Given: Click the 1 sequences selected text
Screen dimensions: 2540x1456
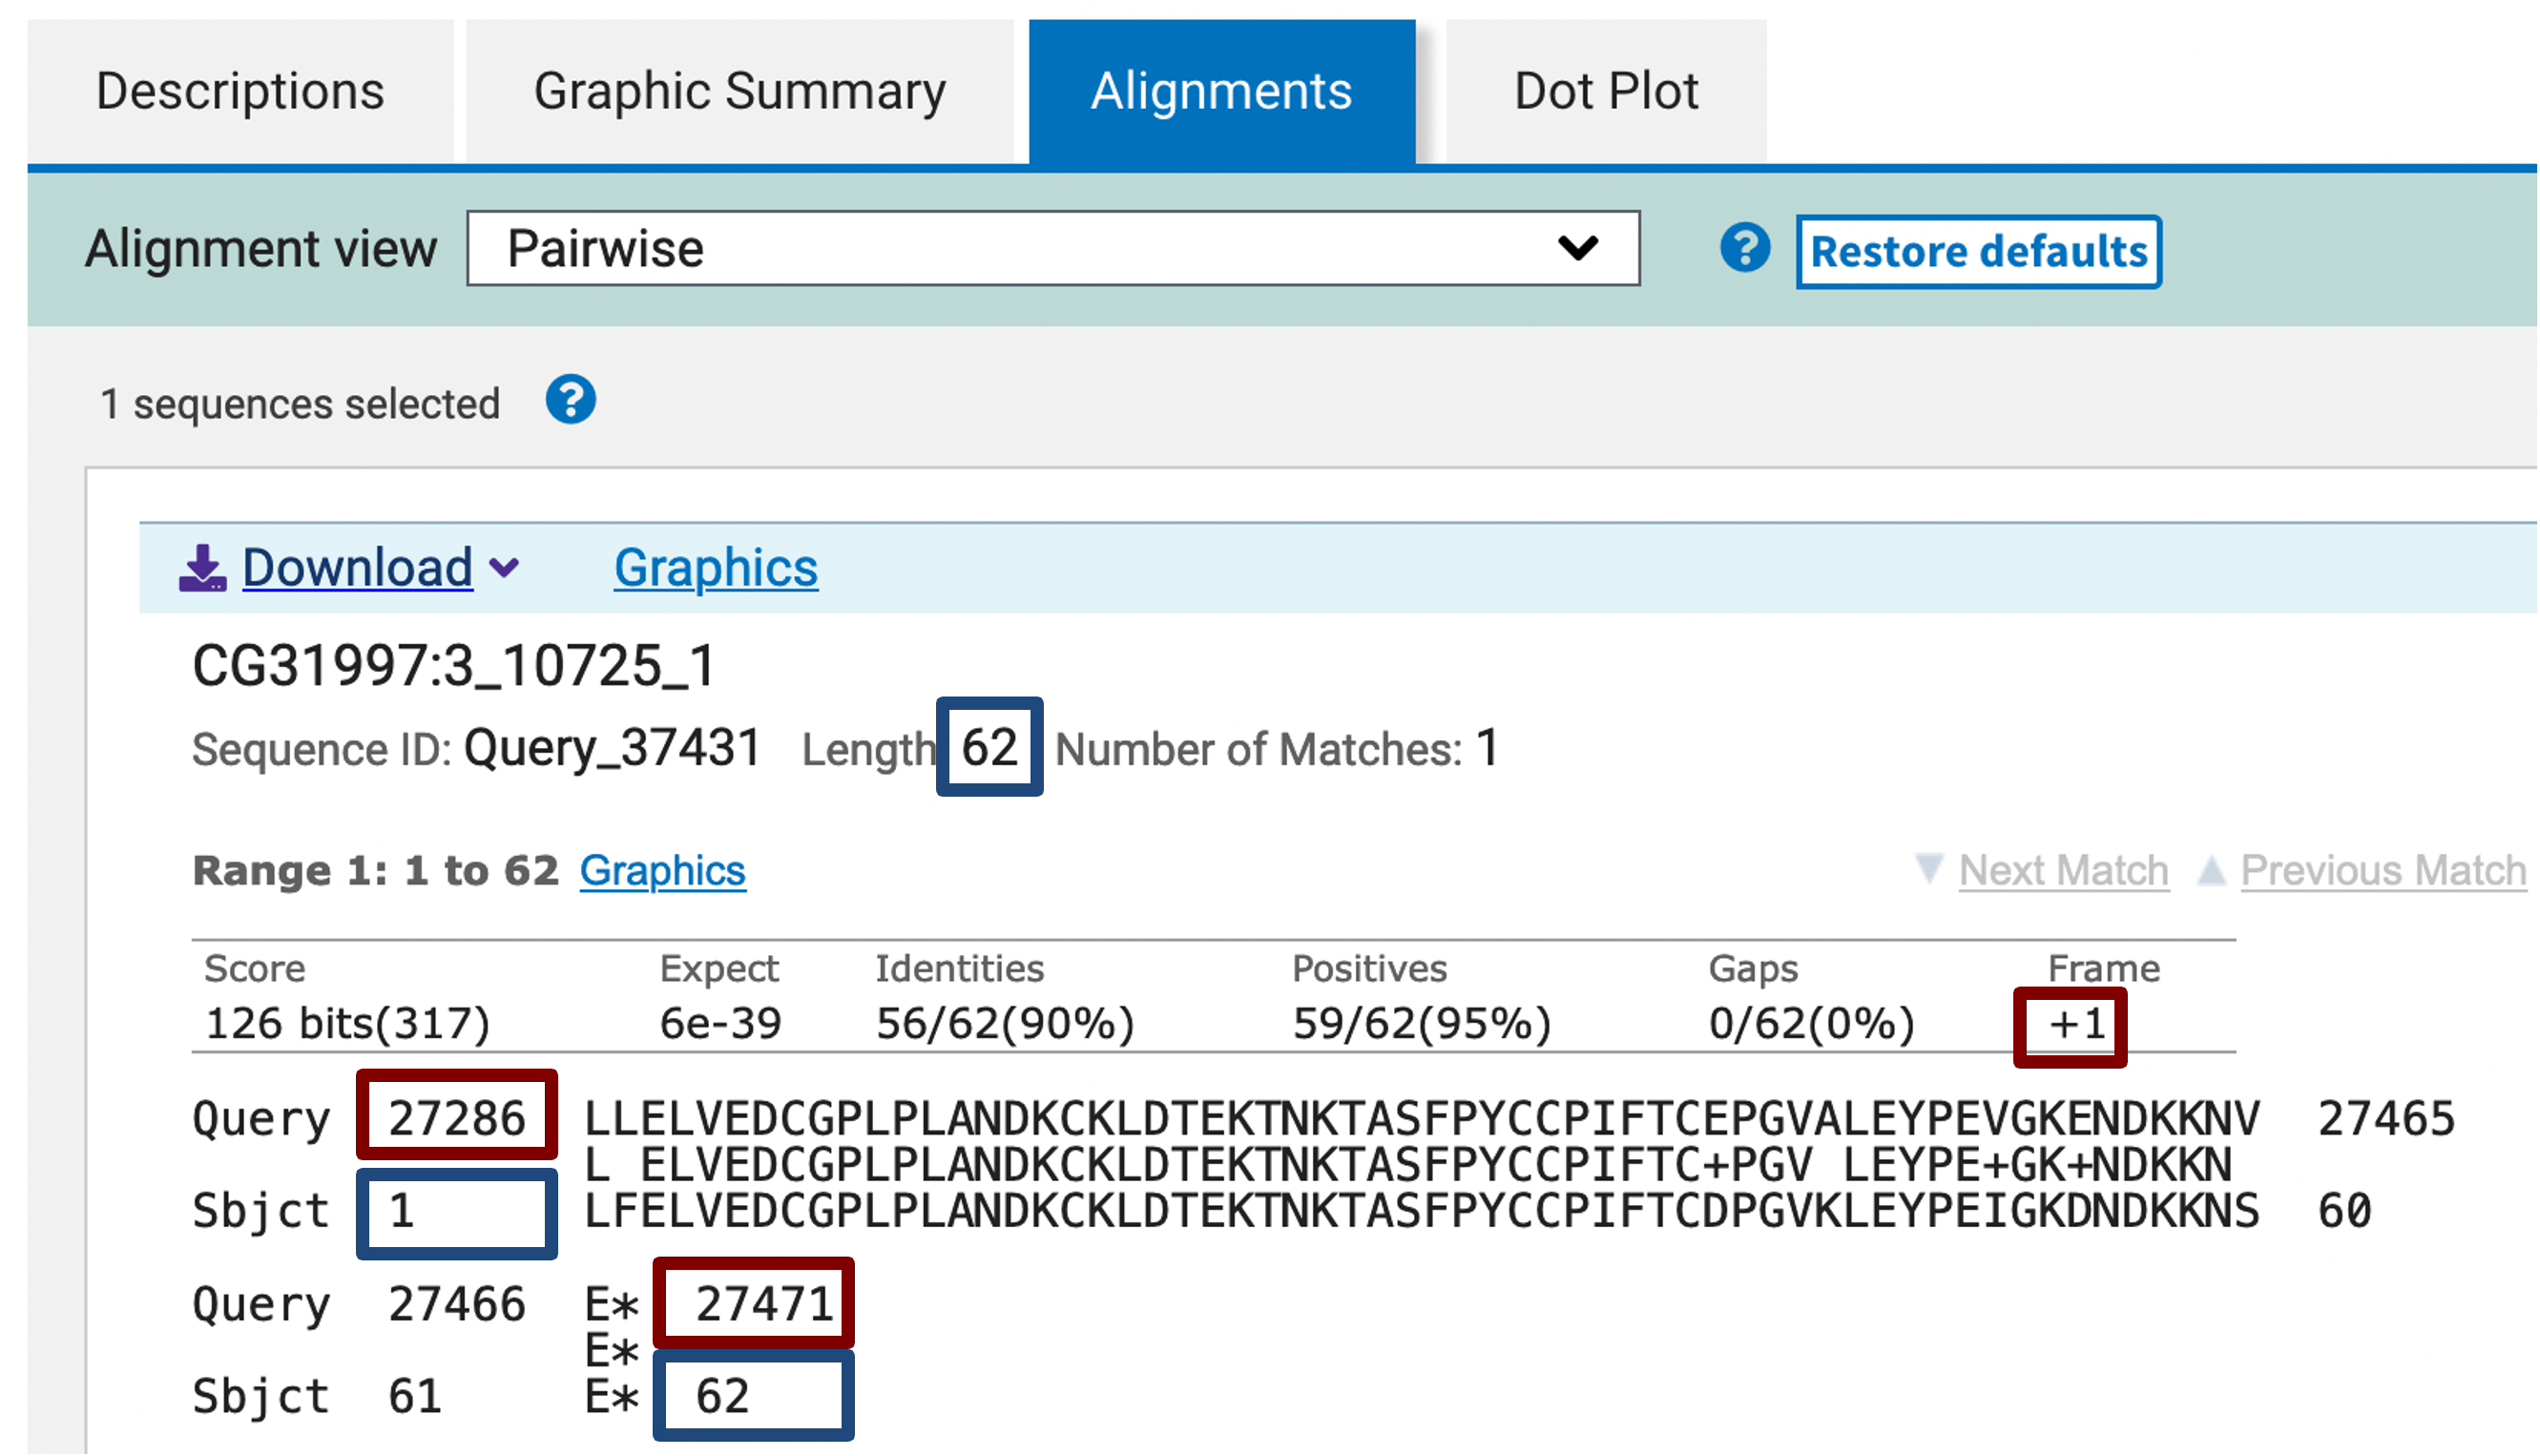Looking at the screenshot, I should tap(300, 404).
